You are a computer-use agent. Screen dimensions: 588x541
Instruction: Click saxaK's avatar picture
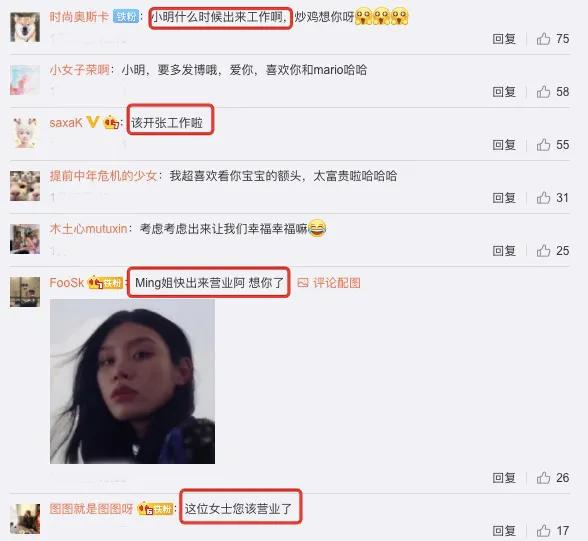(x=25, y=133)
